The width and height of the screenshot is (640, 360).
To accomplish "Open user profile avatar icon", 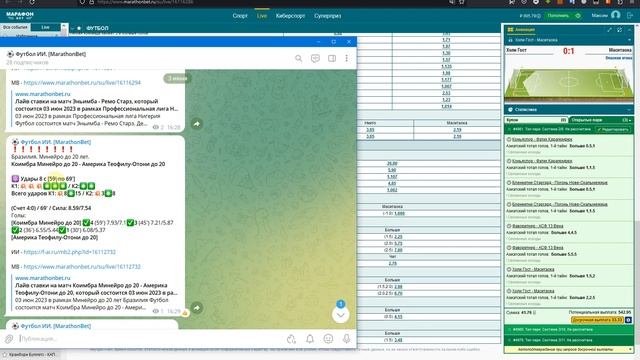I will pos(616,15).
